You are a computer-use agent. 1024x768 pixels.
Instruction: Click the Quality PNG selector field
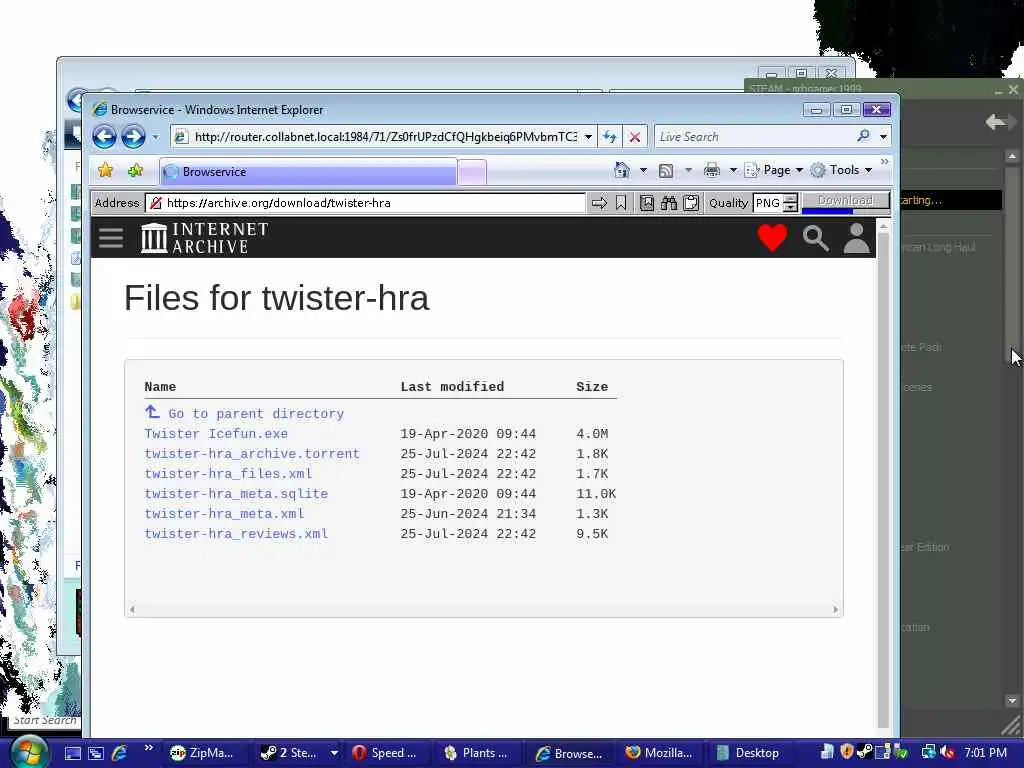coord(768,203)
